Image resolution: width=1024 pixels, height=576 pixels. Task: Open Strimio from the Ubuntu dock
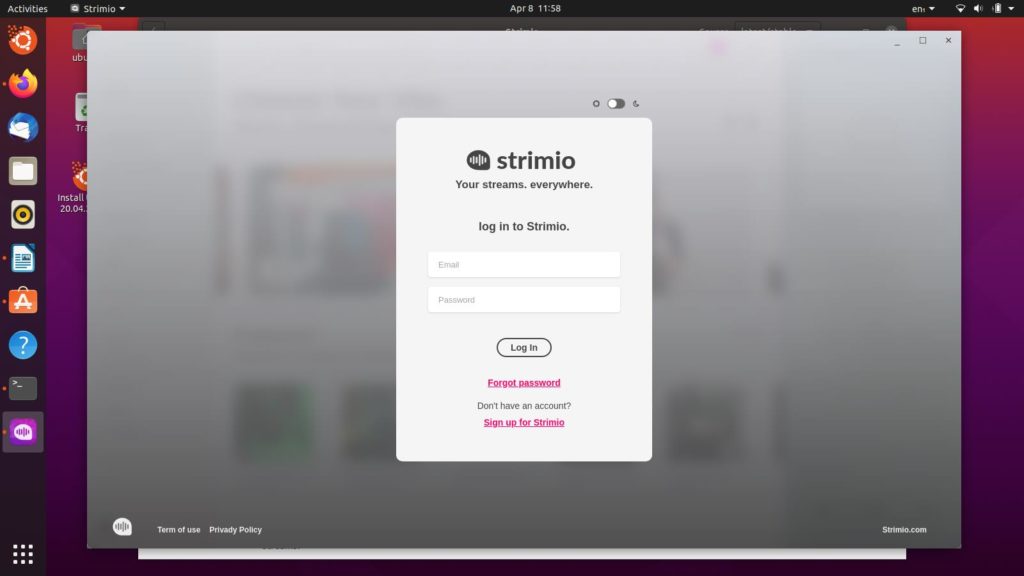[x=23, y=432]
